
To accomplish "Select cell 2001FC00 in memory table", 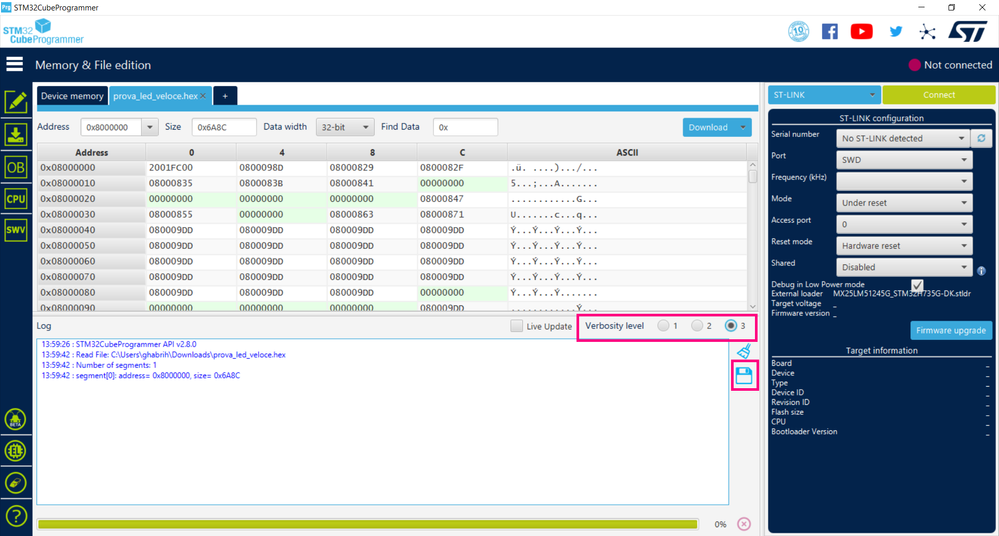I will click(190, 168).
